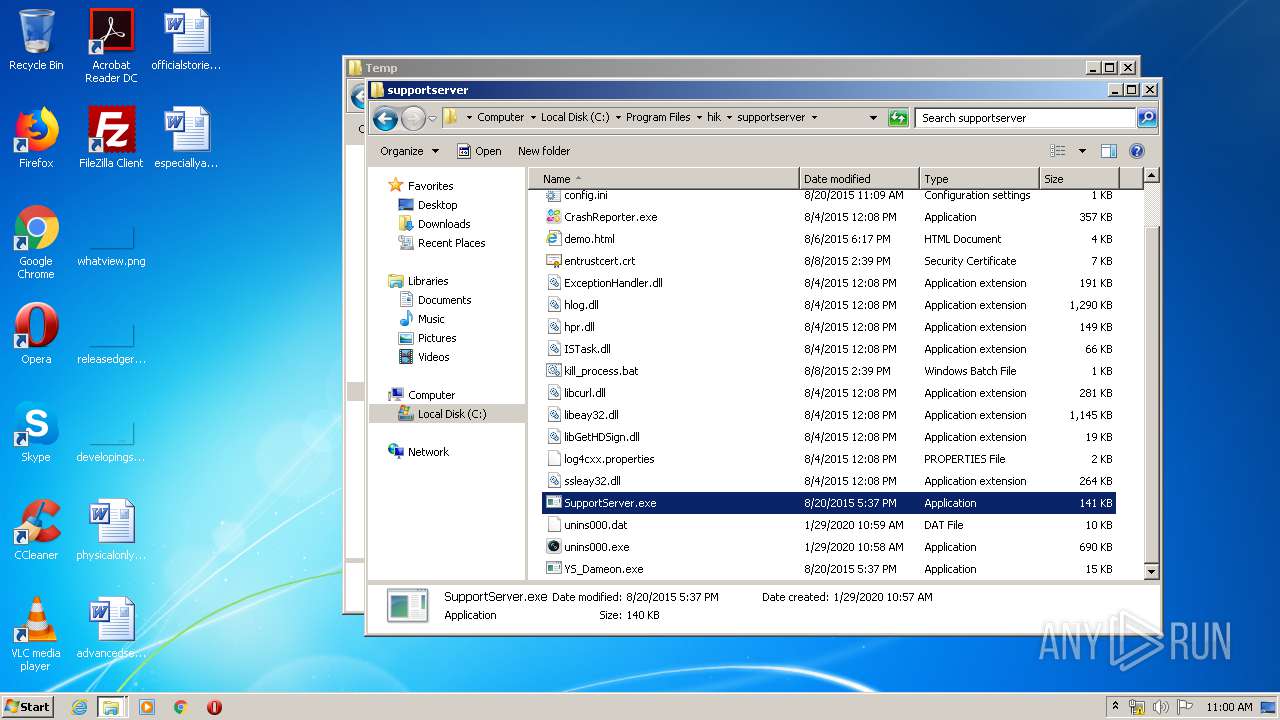Sort by Name column header
The width and height of the screenshot is (1280, 720).
(x=663, y=179)
